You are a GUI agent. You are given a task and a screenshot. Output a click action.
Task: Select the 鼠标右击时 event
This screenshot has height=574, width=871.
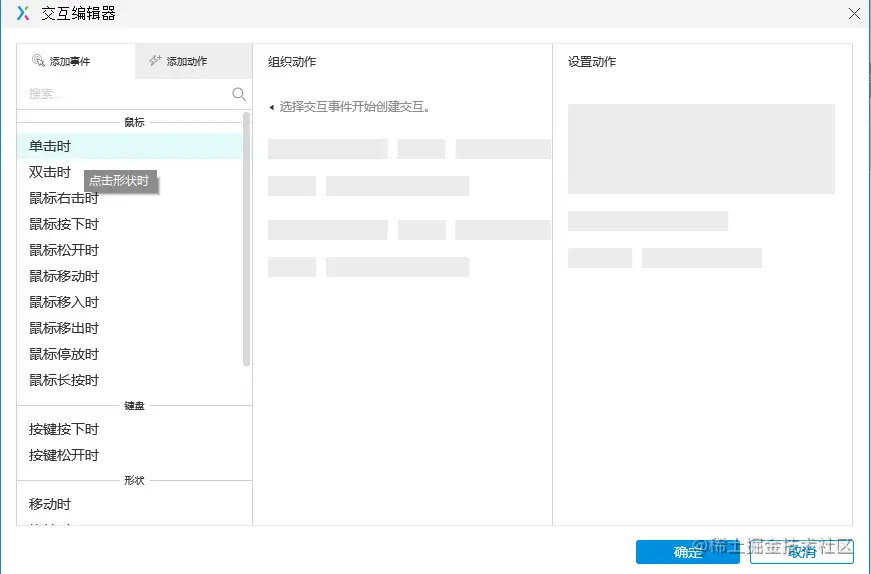click(129, 198)
